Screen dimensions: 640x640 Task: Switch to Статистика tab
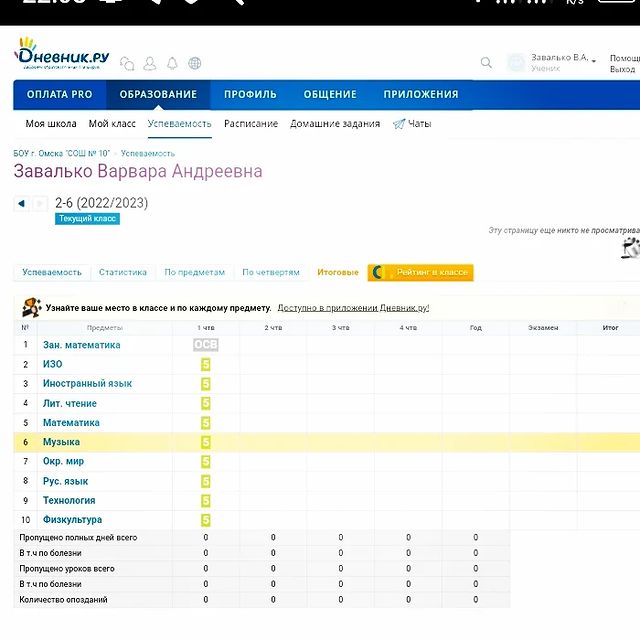123,272
